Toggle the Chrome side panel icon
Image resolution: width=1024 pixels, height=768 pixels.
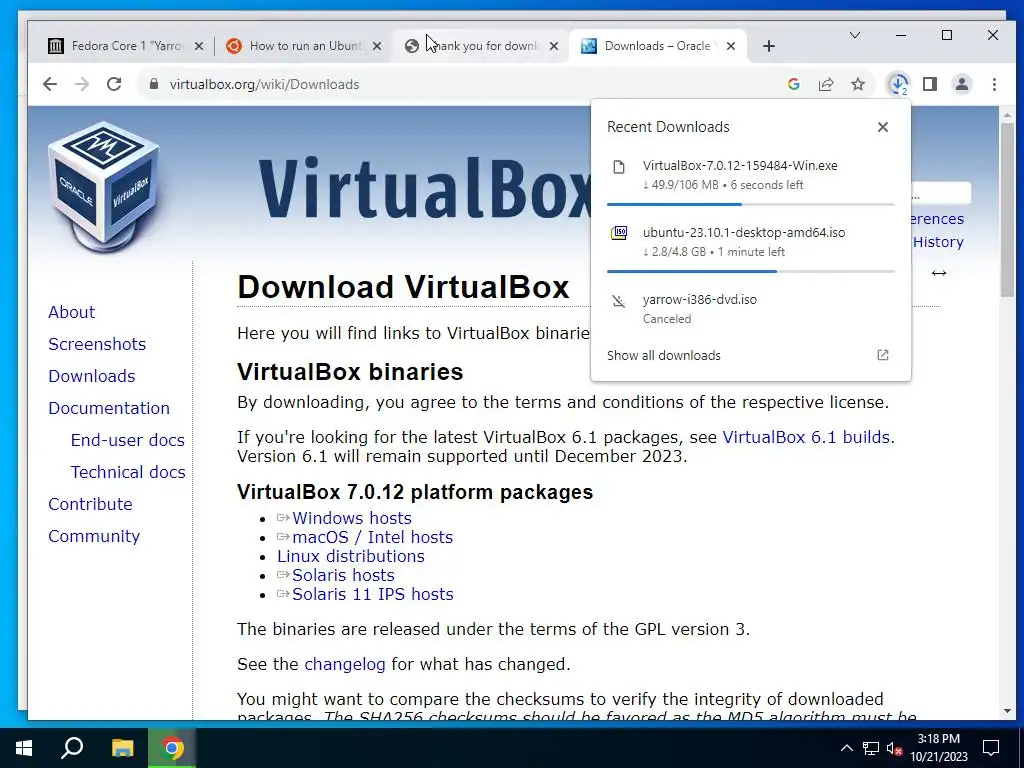pos(930,84)
